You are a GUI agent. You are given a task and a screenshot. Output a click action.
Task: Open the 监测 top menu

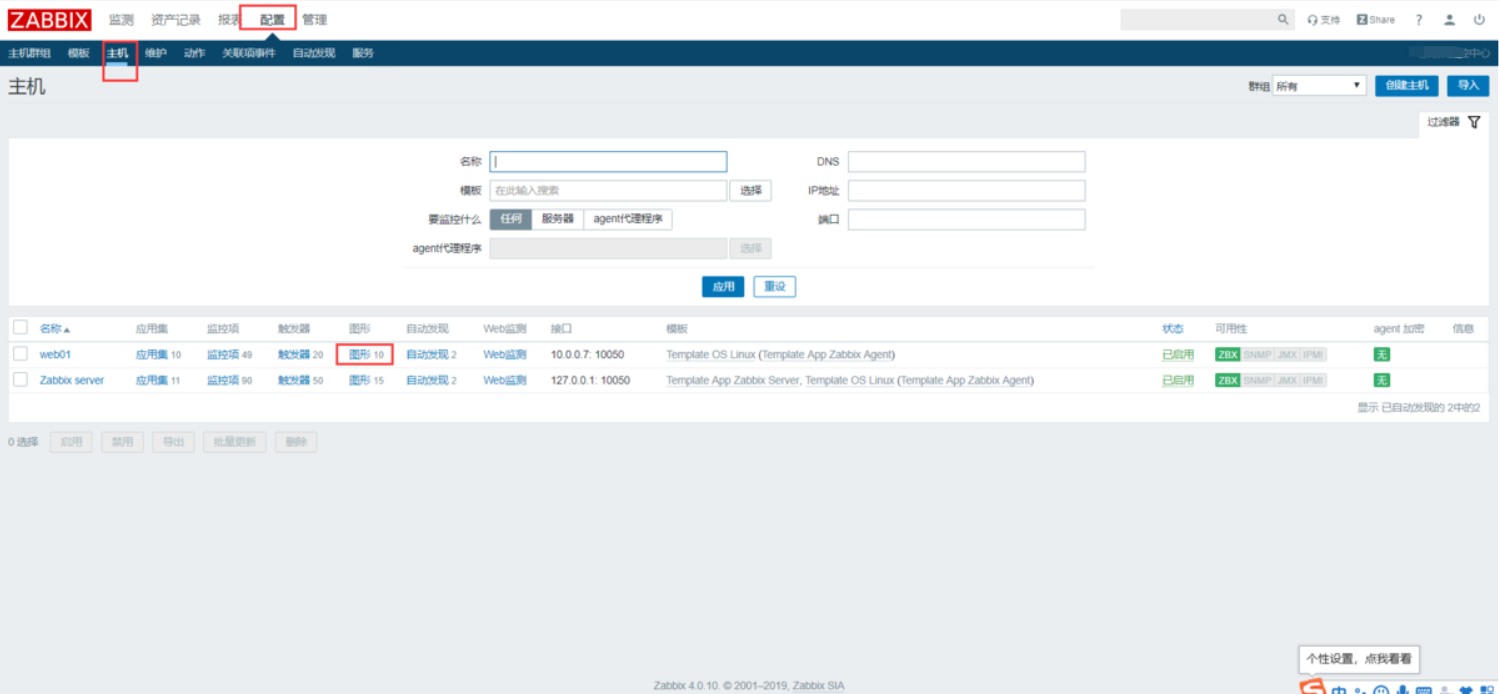tap(121, 20)
